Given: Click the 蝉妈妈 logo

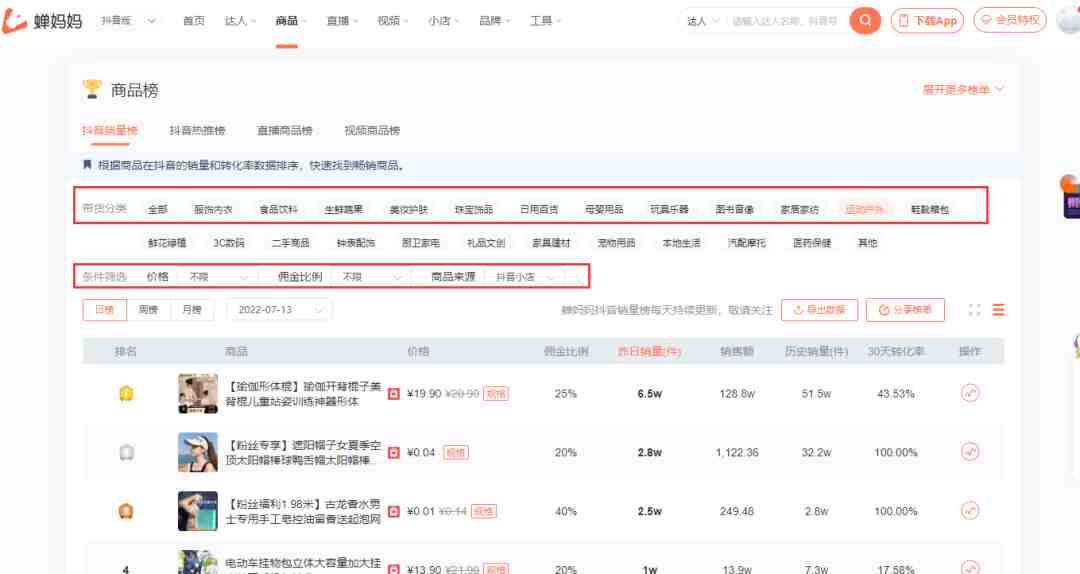Looking at the screenshot, I should coord(43,21).
